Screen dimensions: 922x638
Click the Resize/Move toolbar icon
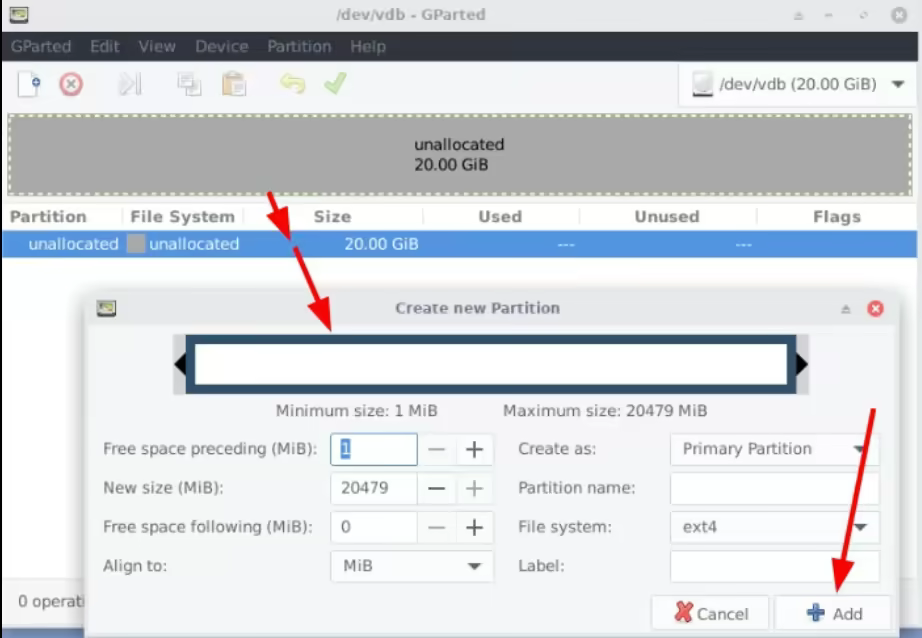130,85
